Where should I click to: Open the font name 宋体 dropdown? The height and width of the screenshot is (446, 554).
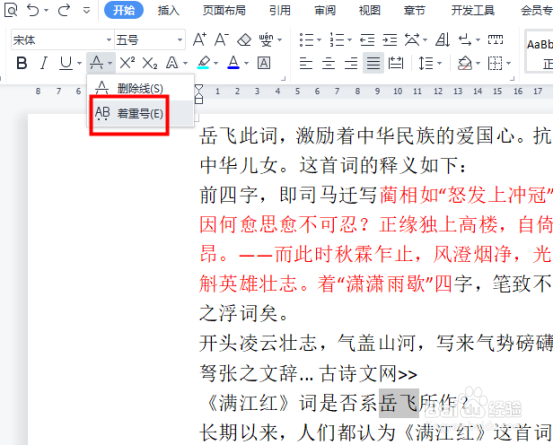click(109, 40)
